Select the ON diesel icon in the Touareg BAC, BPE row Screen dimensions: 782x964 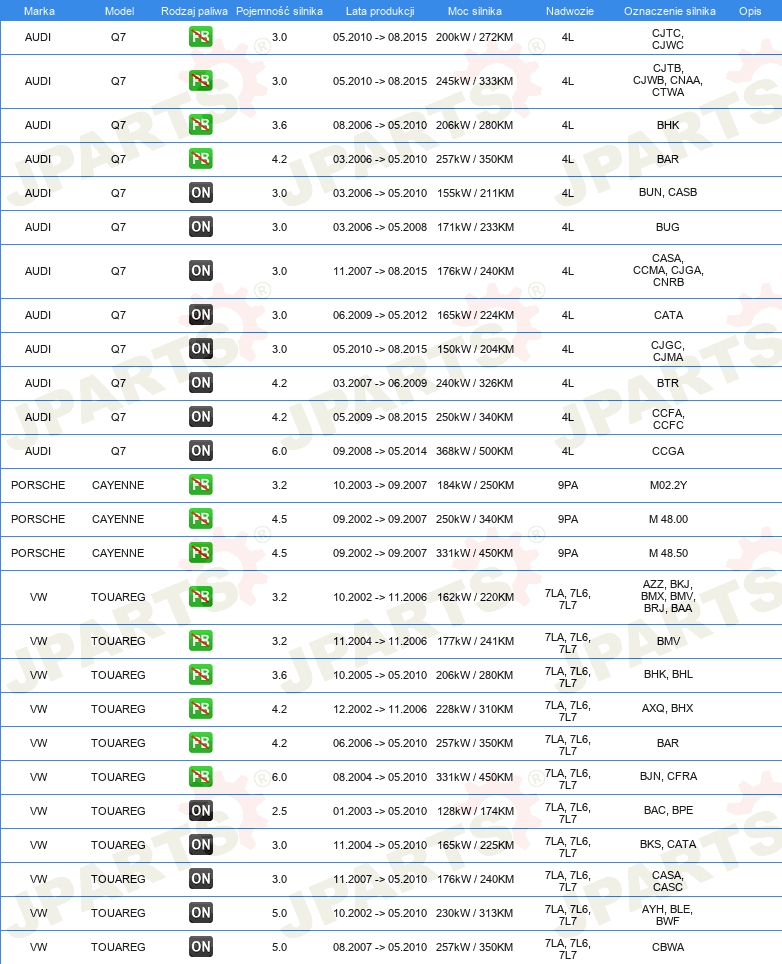coord(200,811)
